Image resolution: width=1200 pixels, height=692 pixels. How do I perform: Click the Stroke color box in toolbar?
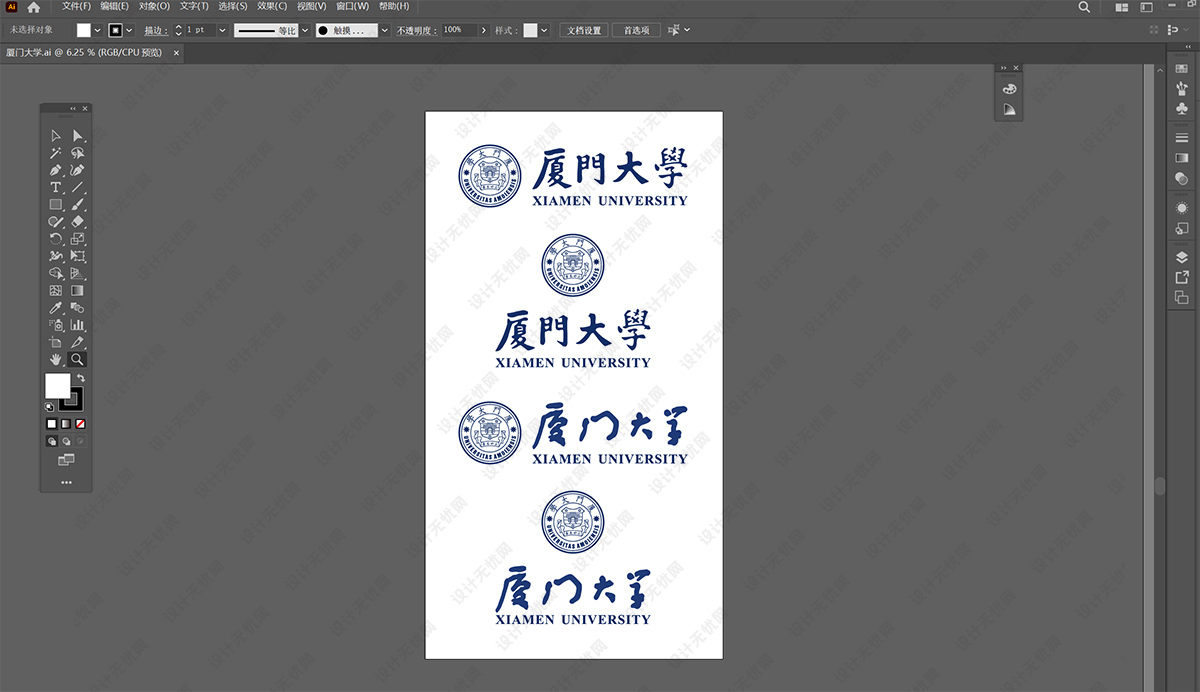(71, 399)
